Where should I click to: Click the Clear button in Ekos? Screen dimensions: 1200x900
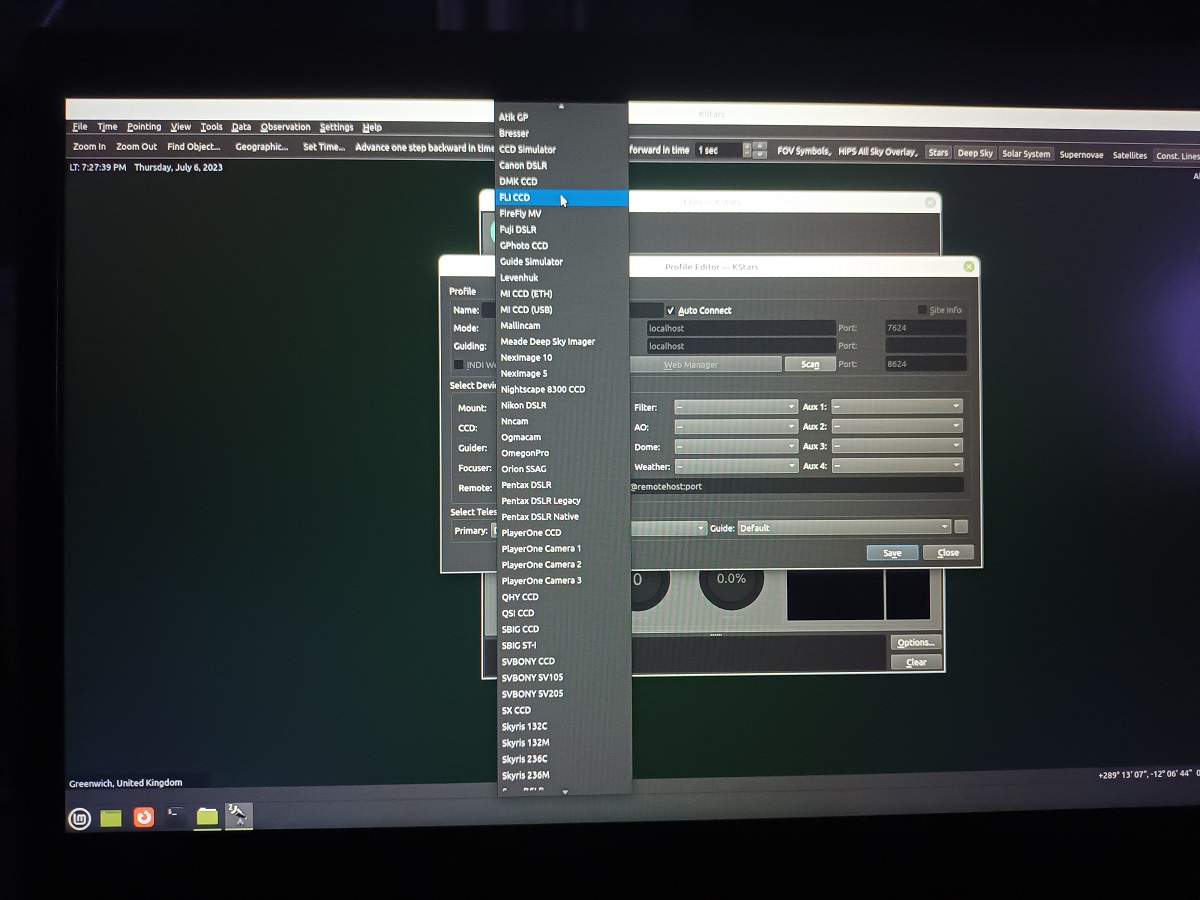click(x=916, y=662)
